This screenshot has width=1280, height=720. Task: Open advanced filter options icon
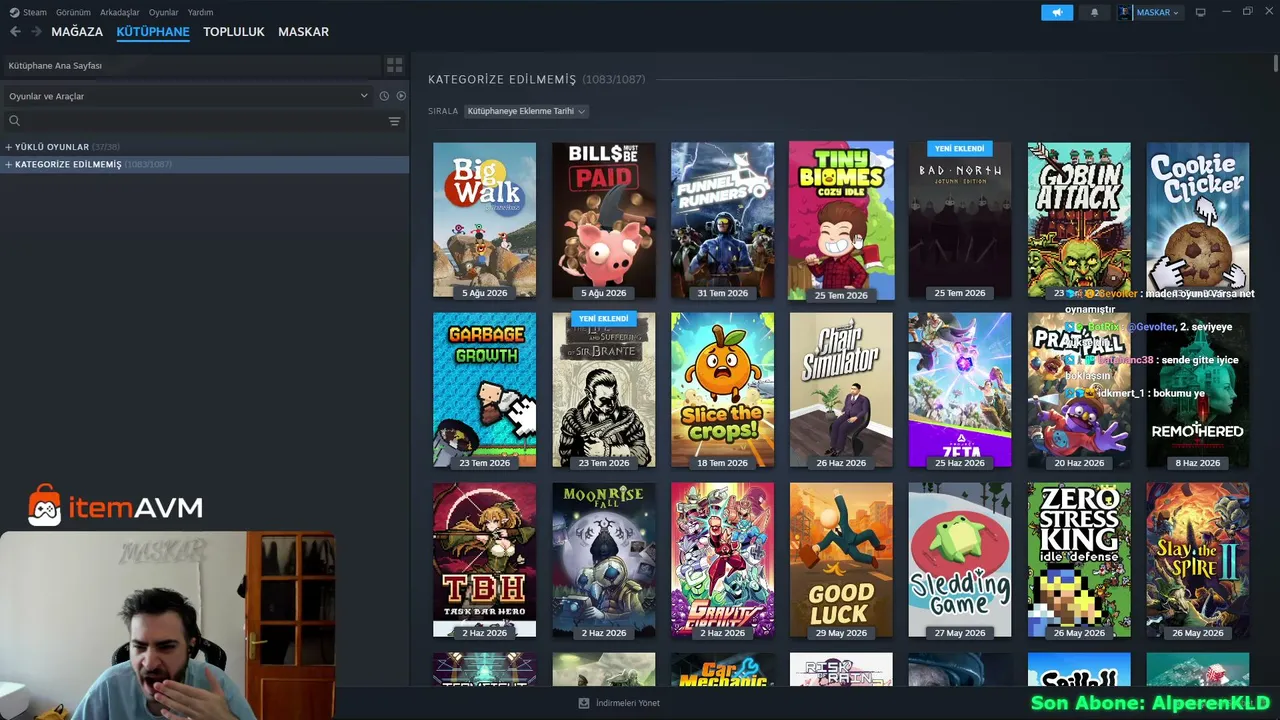click(x=394, y=121)
